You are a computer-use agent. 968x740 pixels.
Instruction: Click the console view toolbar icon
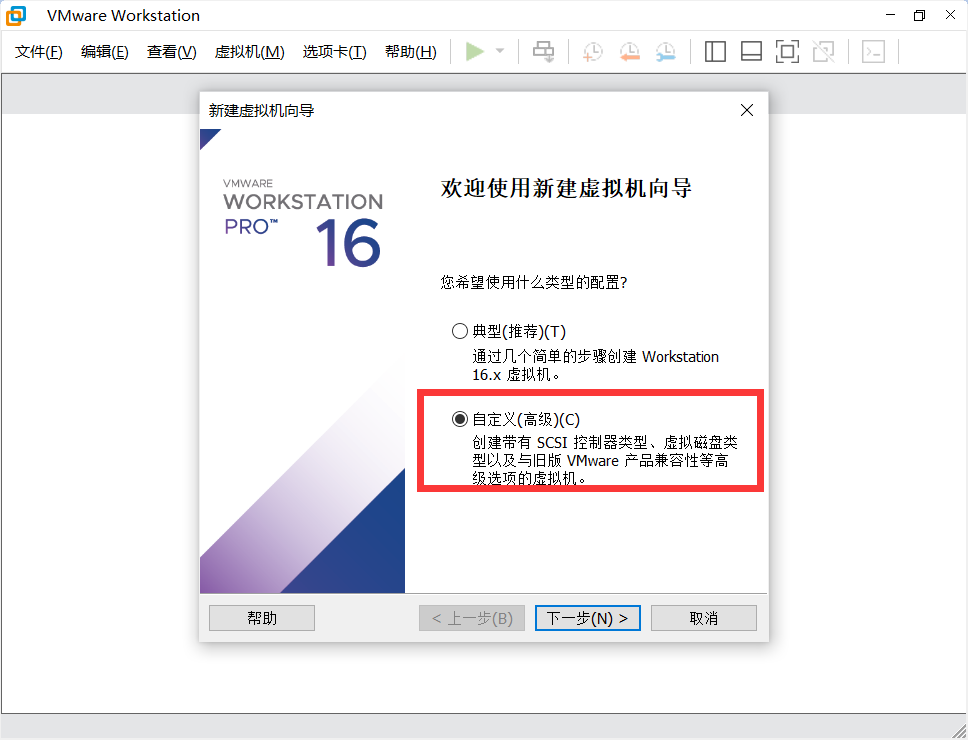coord(874,52)
